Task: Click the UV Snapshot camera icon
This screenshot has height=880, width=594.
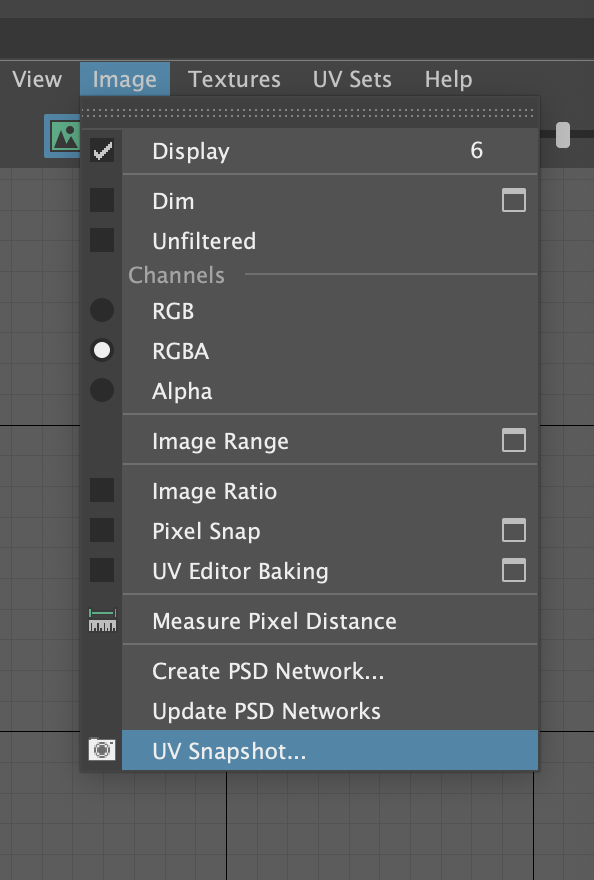Action: (102, 750)
